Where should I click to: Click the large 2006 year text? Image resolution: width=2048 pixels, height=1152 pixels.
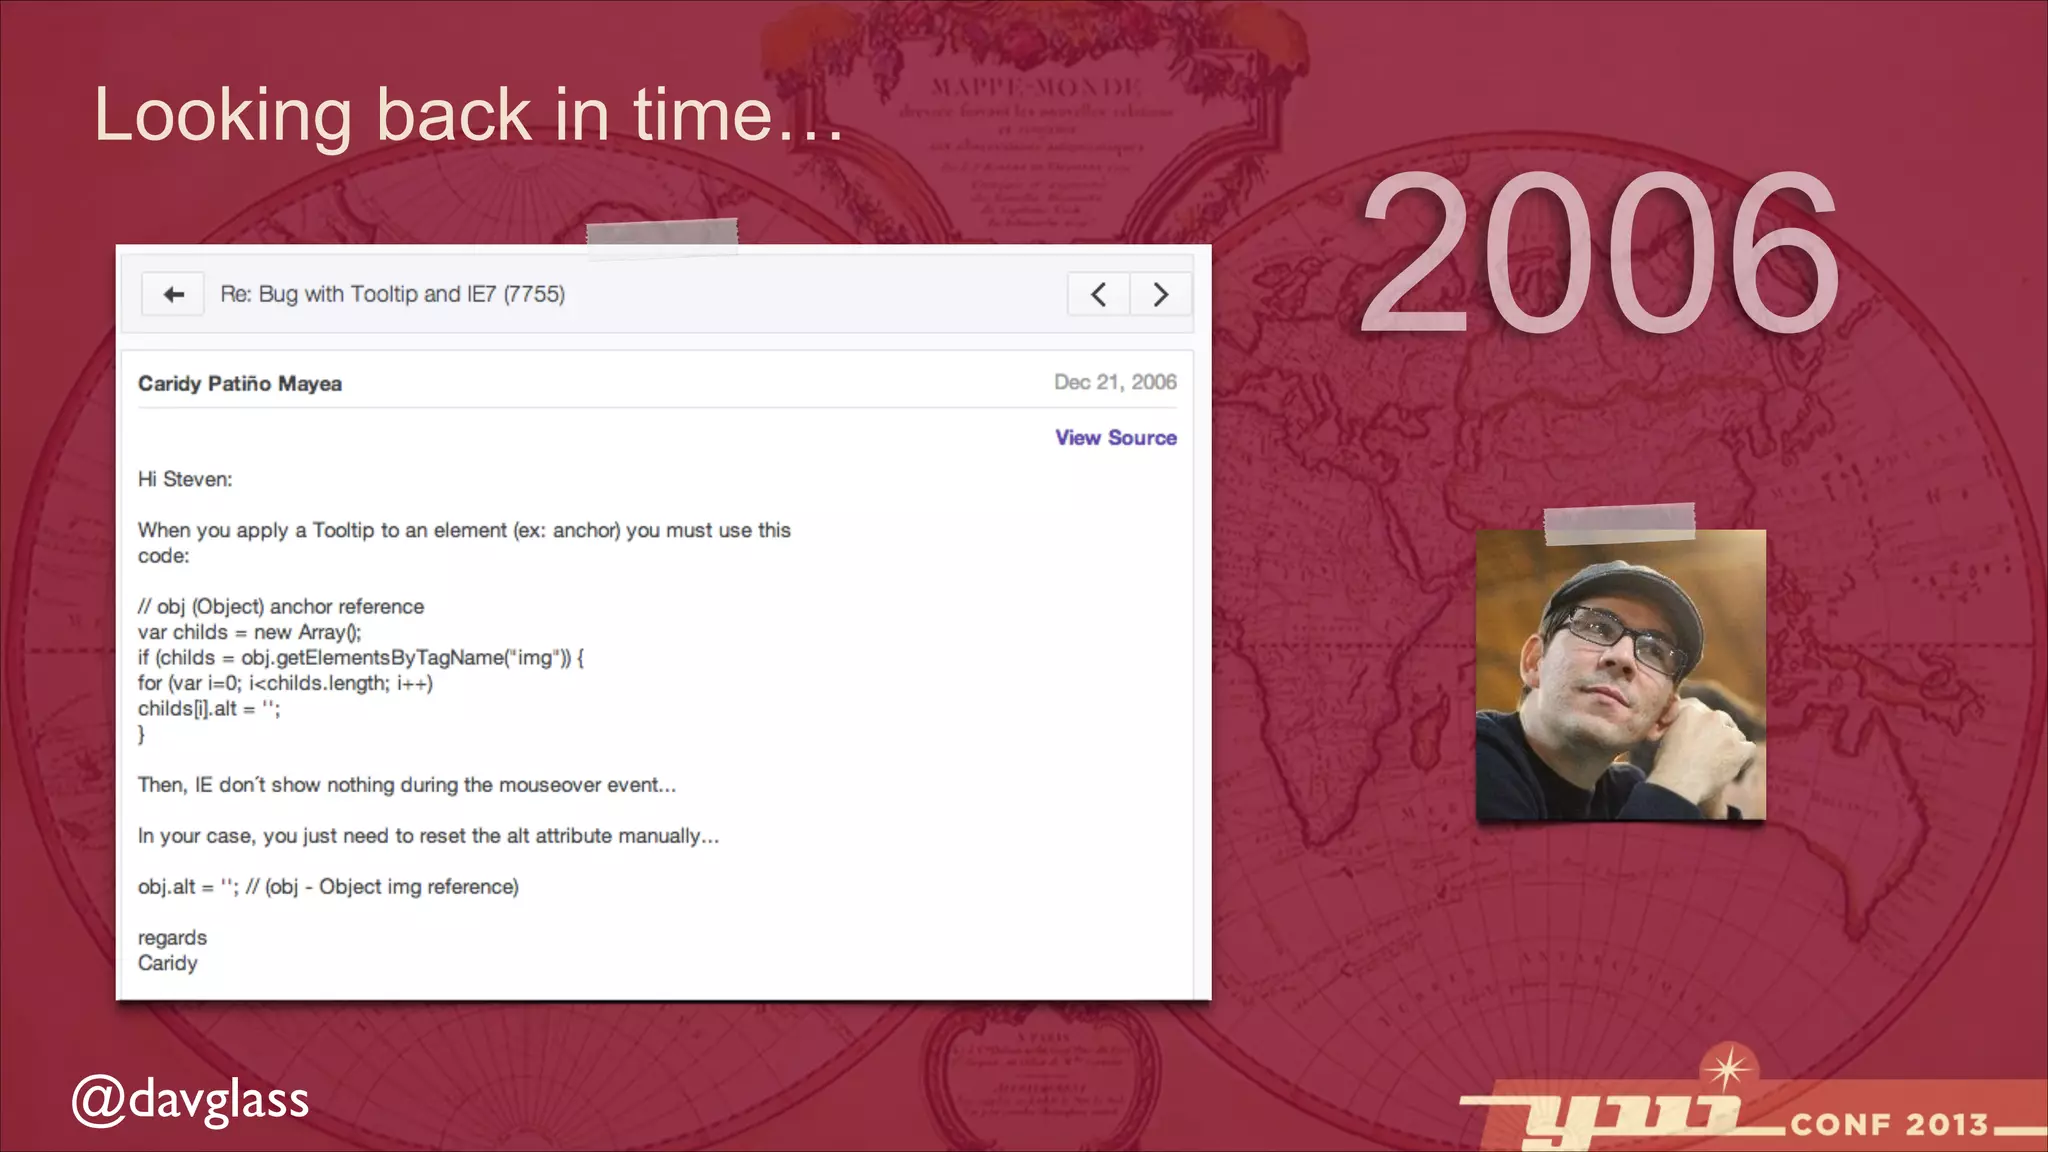(1600, 252)
